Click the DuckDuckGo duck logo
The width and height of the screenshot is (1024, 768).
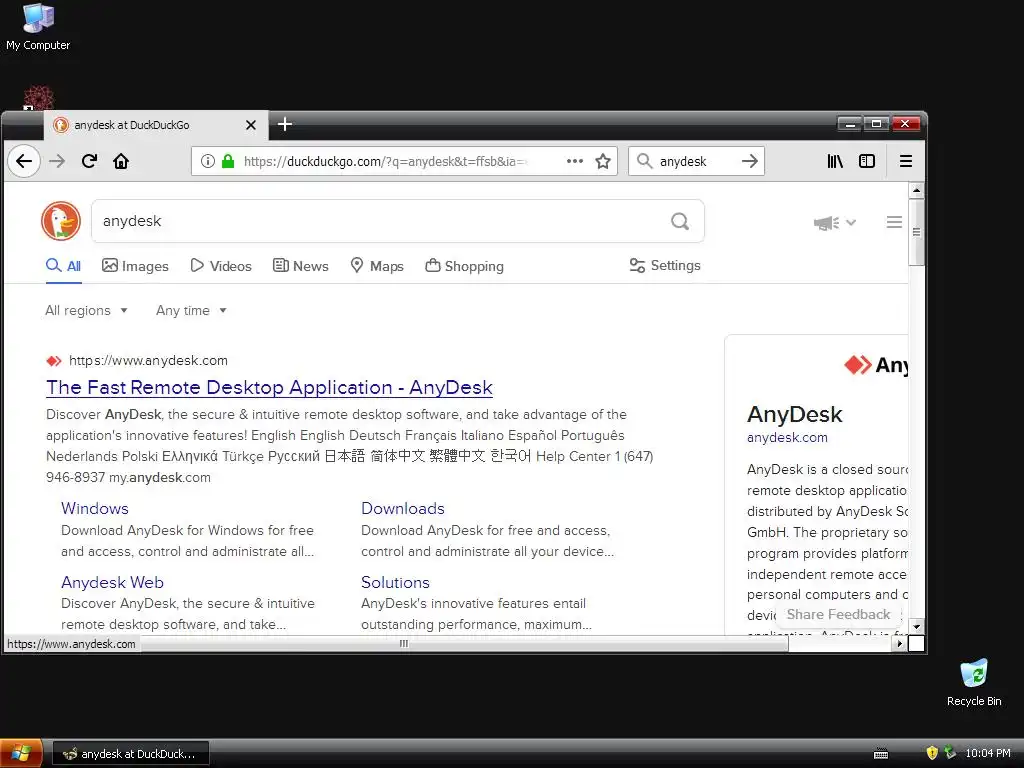point(61,221)
